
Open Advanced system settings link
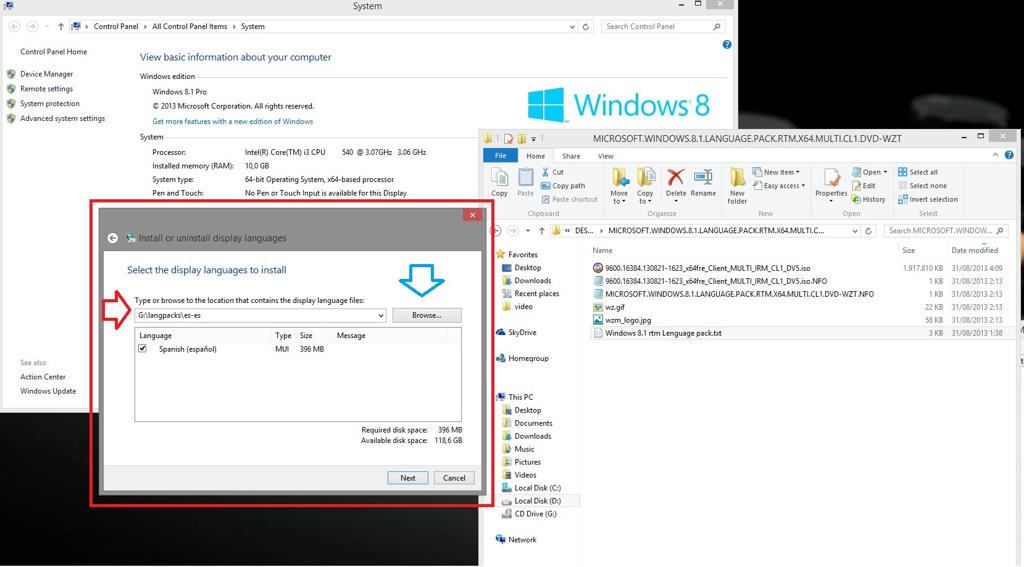(x=62, y=119)
